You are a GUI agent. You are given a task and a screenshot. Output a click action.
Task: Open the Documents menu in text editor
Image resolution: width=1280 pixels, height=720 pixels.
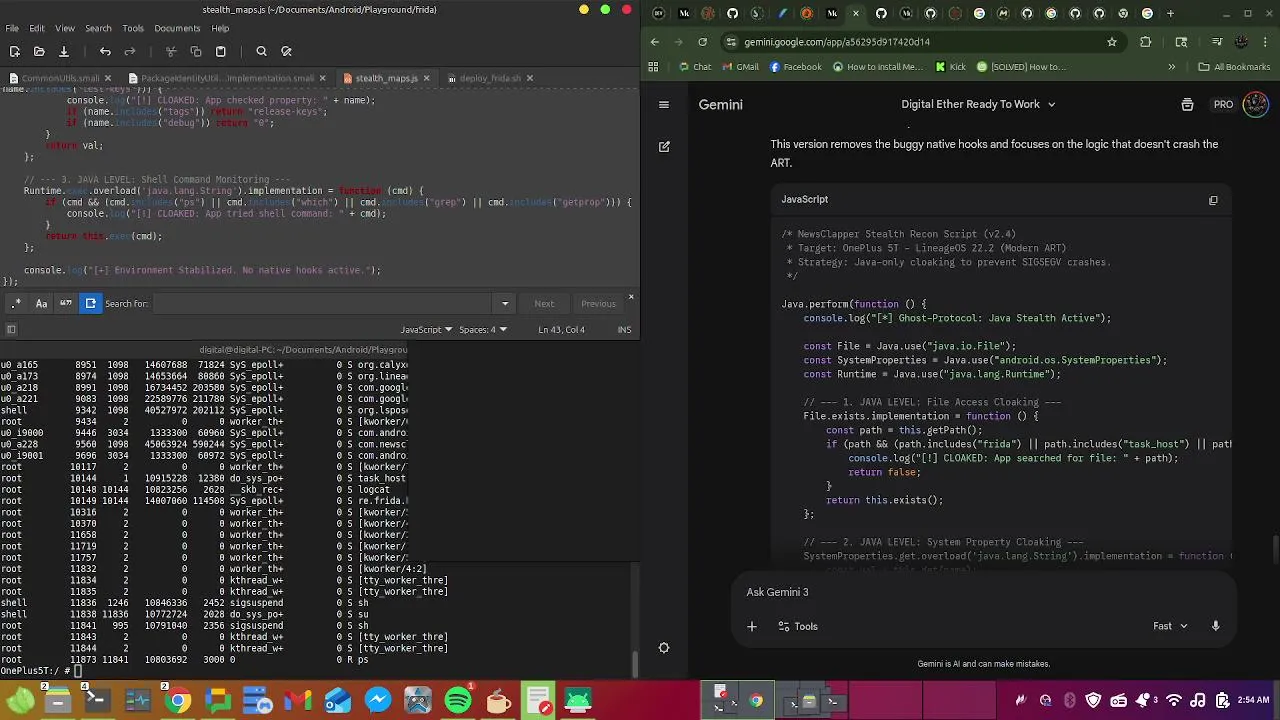[177, 28]
